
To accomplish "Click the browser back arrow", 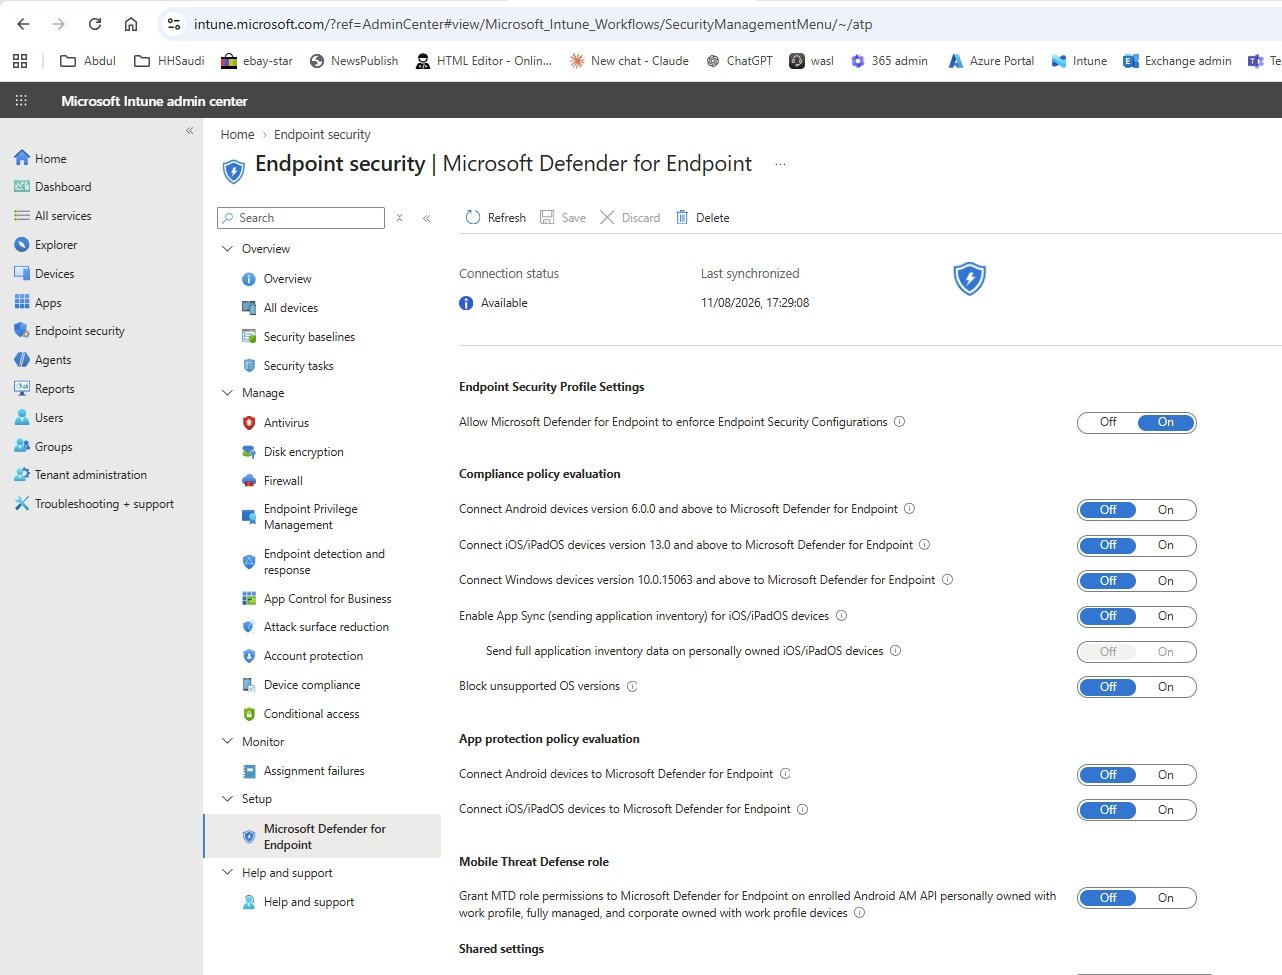I will point(23,24).
